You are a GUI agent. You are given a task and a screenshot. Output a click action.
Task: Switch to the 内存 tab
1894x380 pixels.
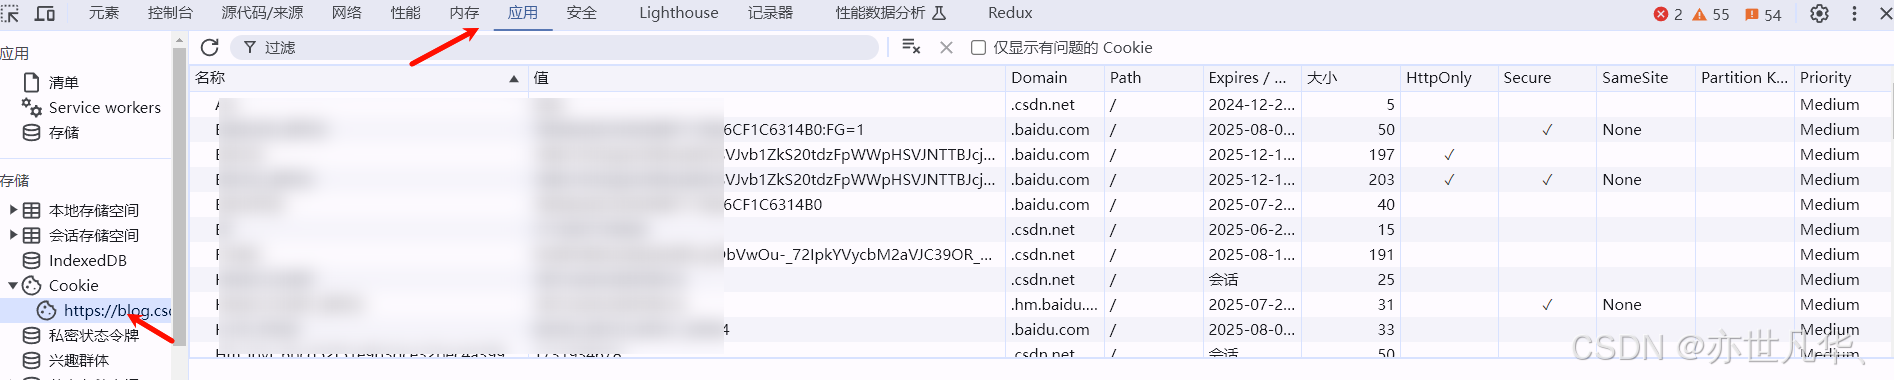coord(464,13)
